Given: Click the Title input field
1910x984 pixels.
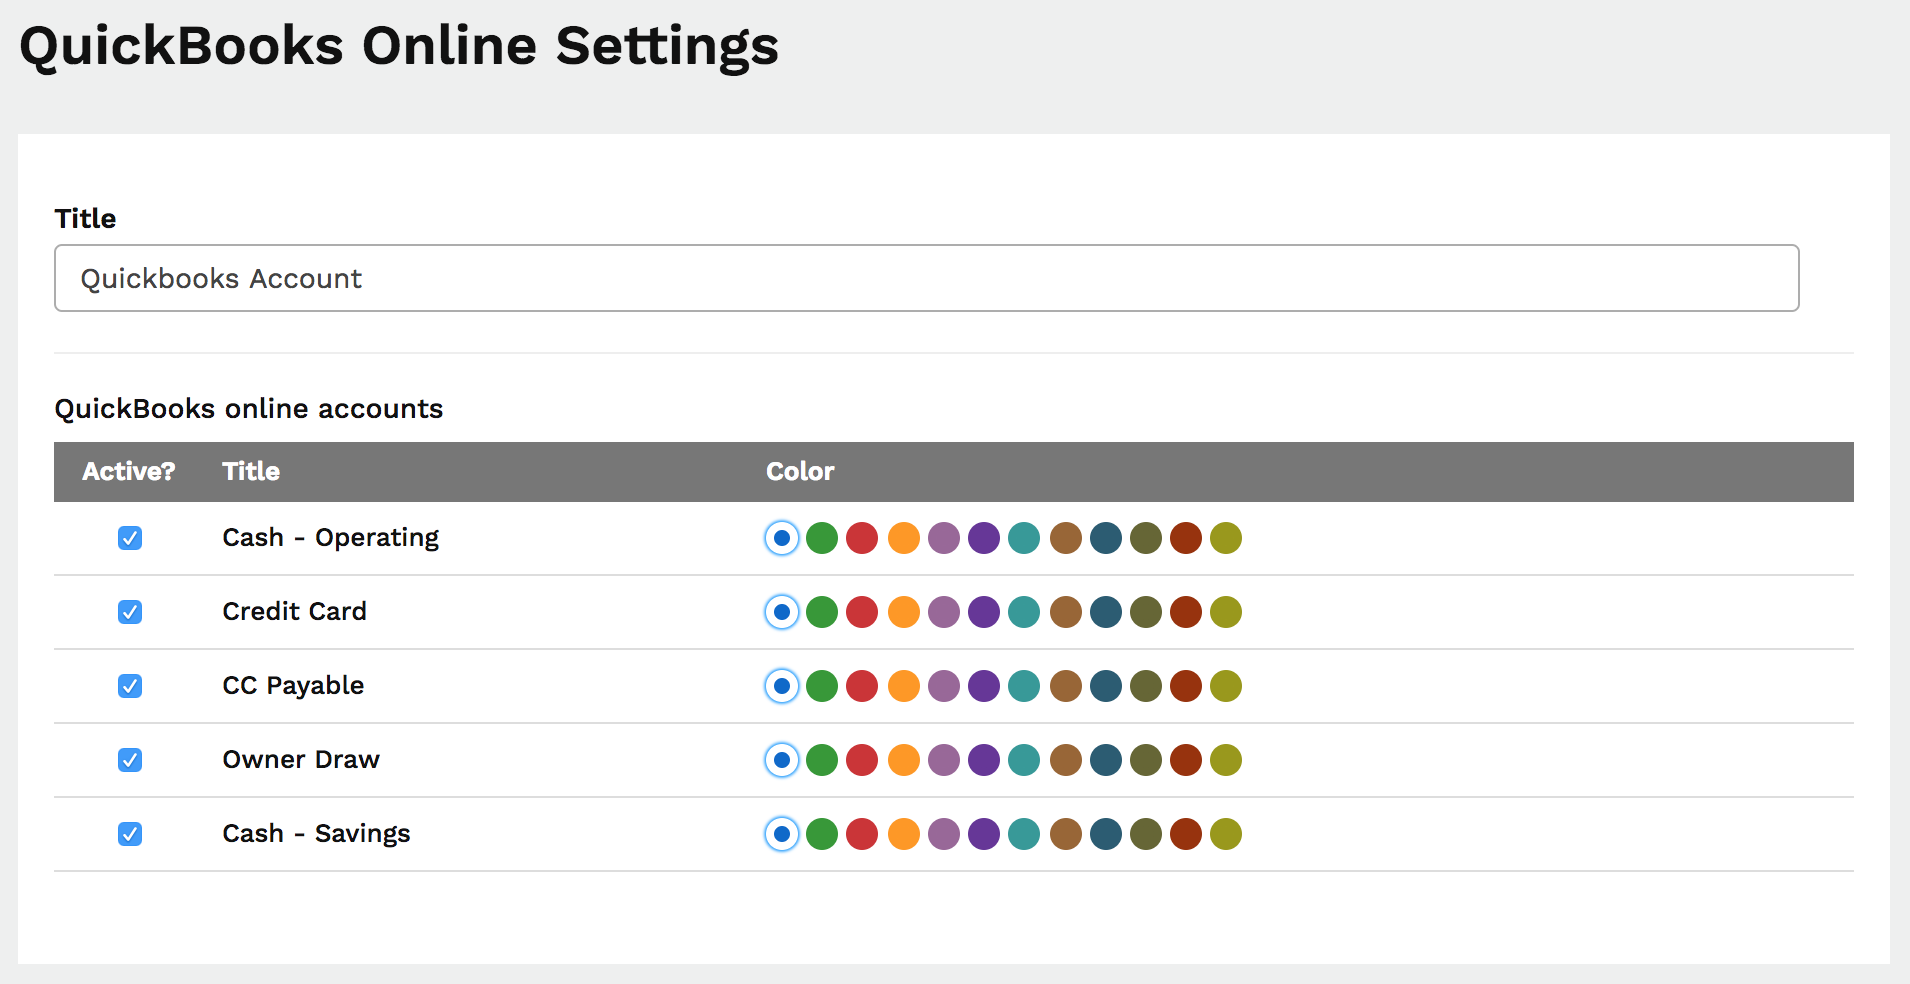Looking at the screenshot, I should pos(926,278).
